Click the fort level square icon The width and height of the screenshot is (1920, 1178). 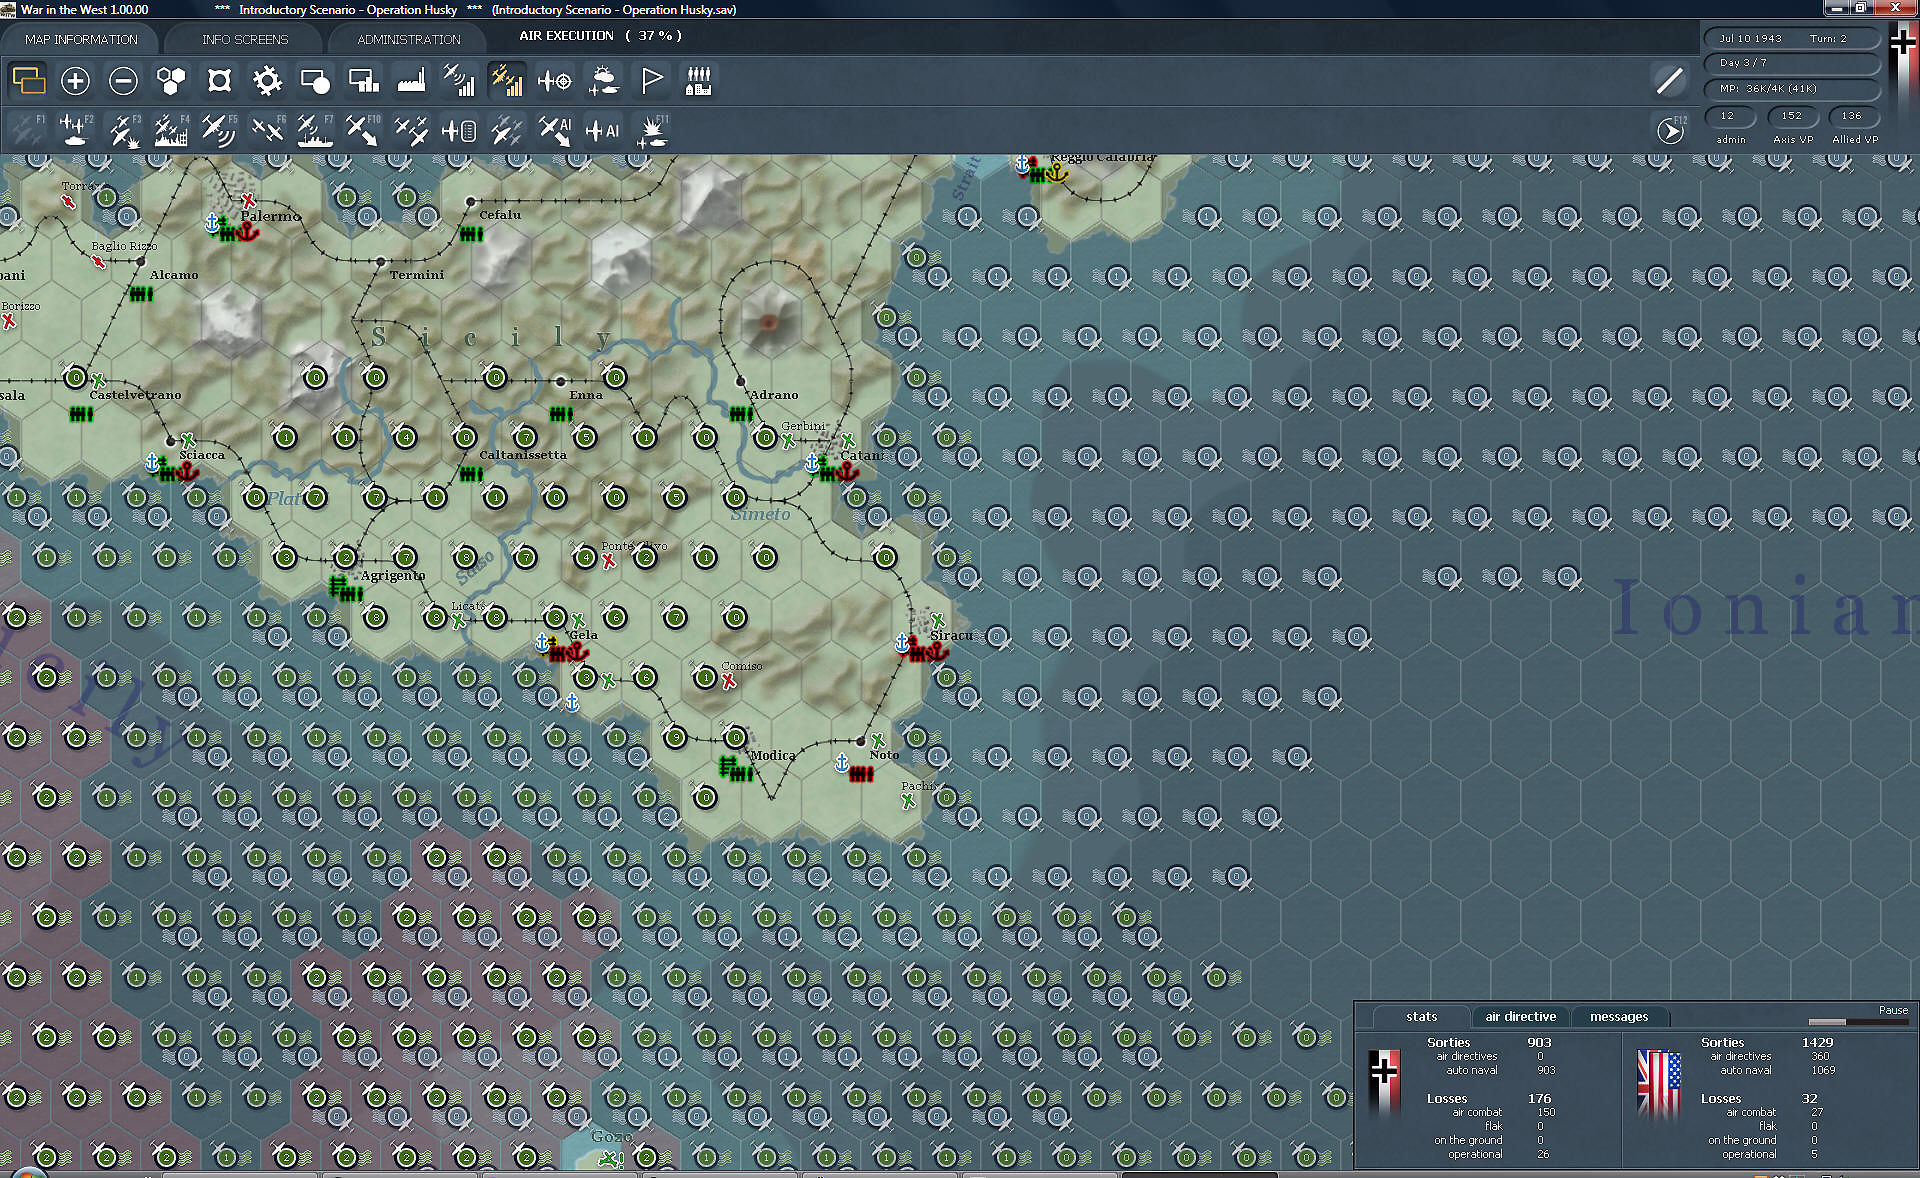tap(219, 81)
